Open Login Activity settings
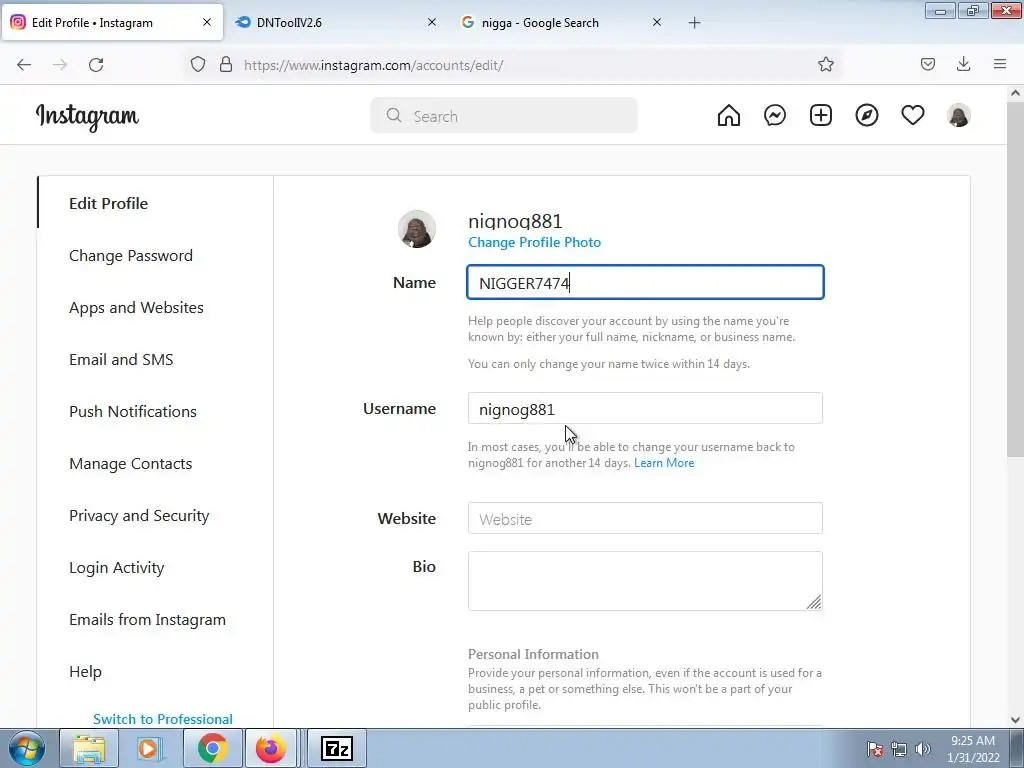 click(x=116, y=568)
